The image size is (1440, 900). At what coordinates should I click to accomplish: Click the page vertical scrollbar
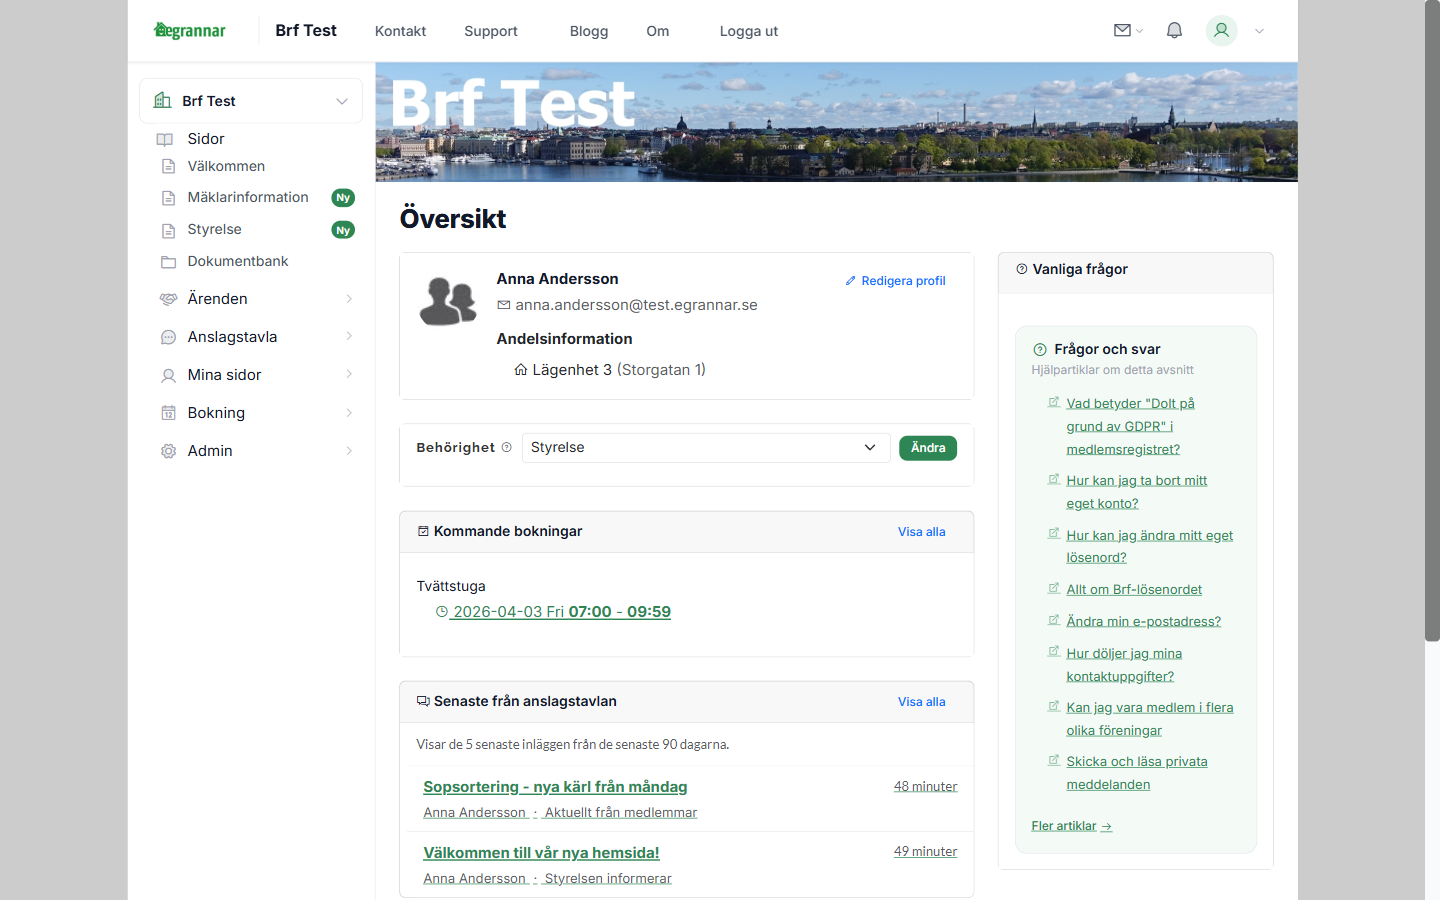(x=1432, y=320)
